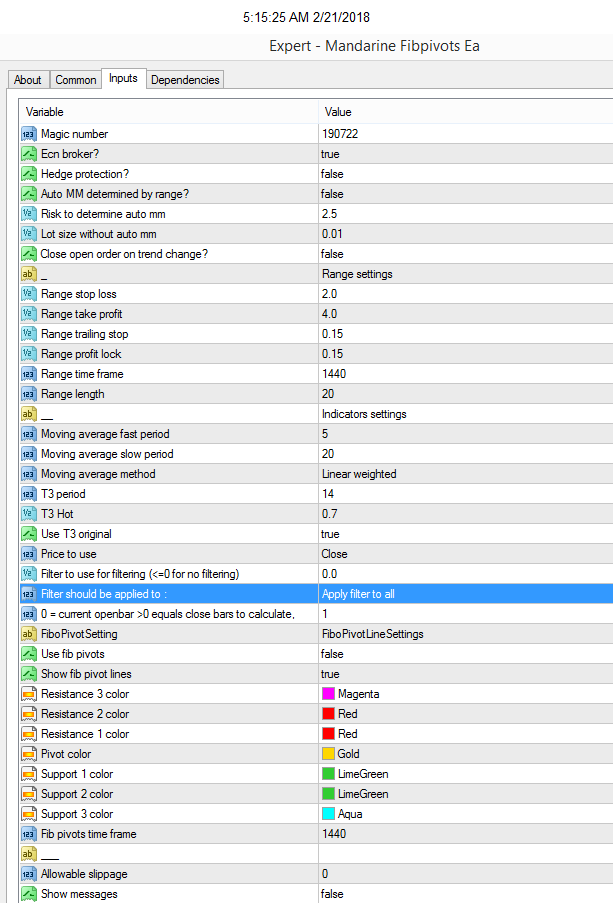This screenshot has height=903, width=613.
Task: Click the Range time frame integer icon
Action: [x=29, y=374]
